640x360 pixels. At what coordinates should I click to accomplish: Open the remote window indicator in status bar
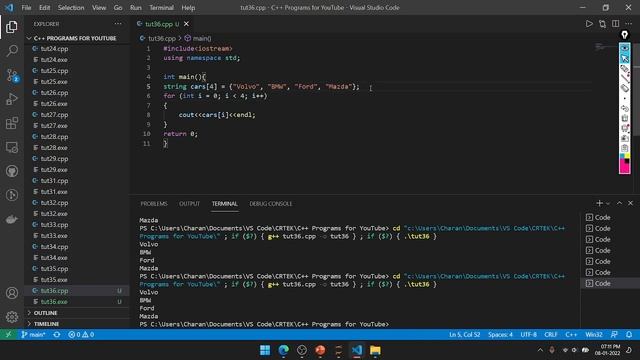coord(9,335)
